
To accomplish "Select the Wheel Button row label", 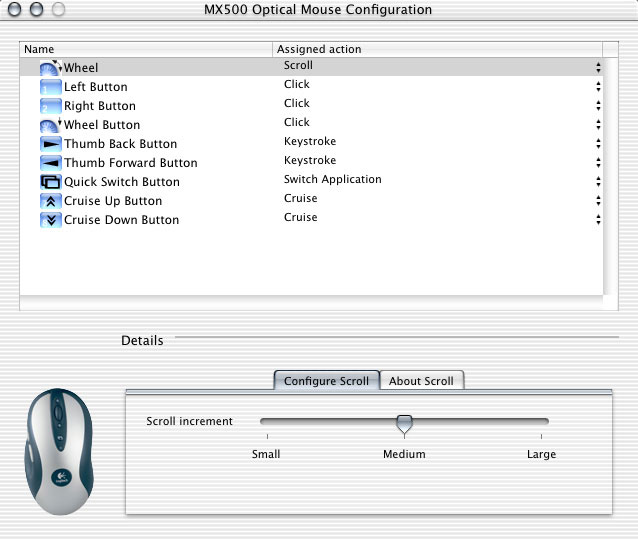I will 102,125.
